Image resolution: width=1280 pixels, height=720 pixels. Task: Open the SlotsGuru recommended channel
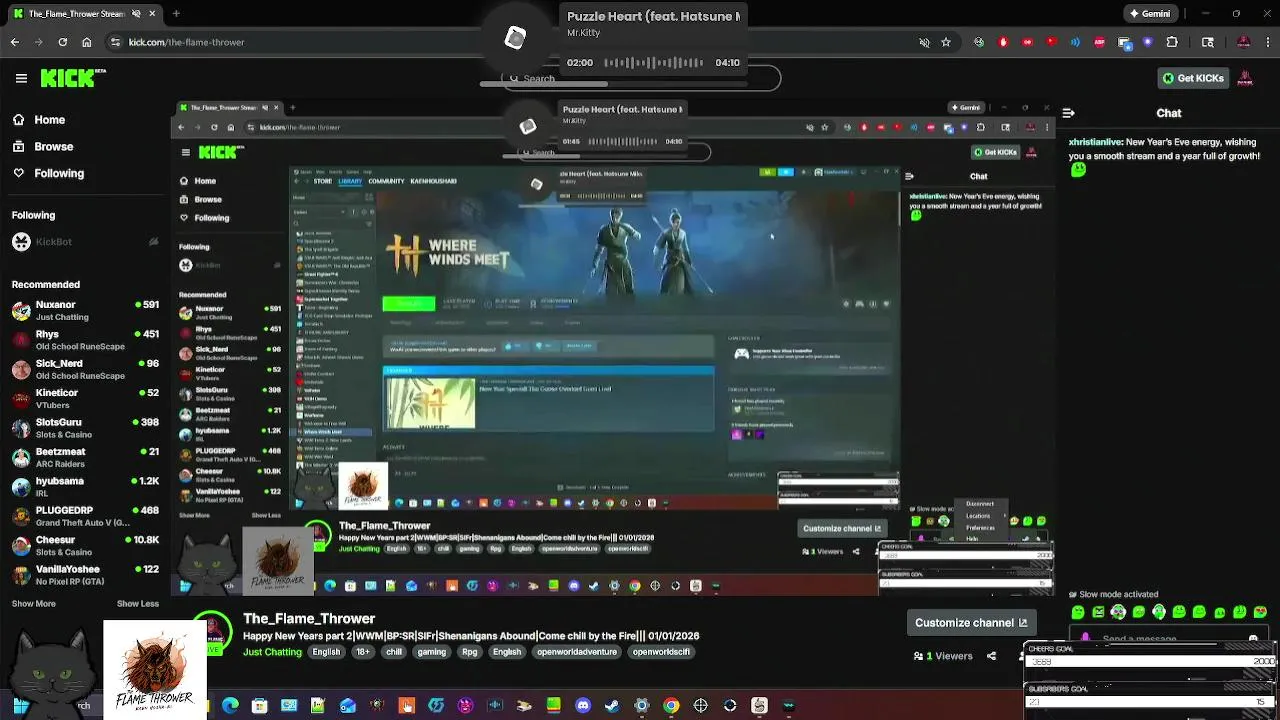[85, 428]
